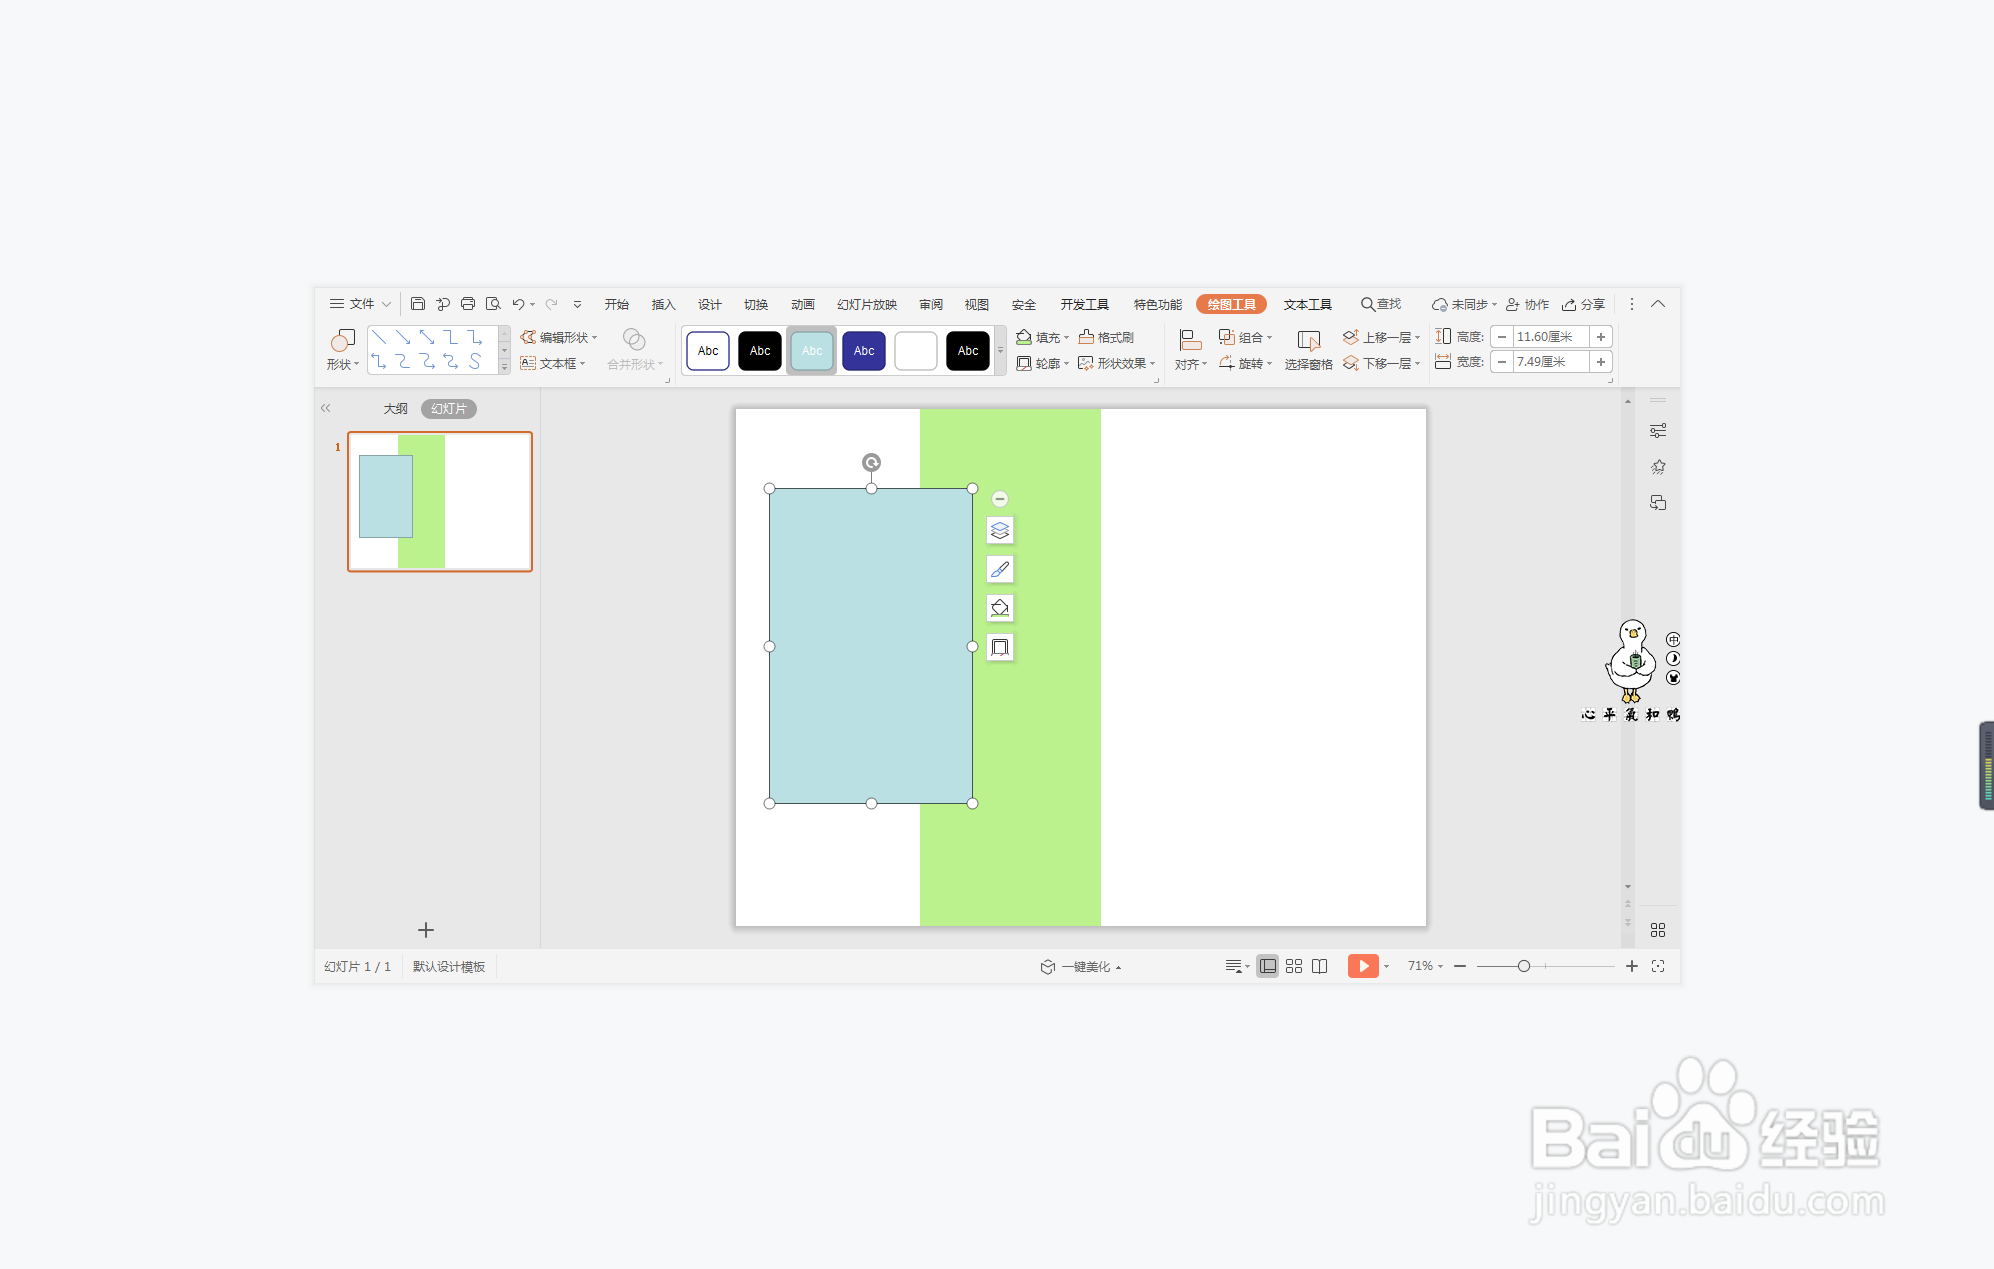1994x1269 pixels.
Task: Click the 协作 collaborate button
Action: [1528, 304]
